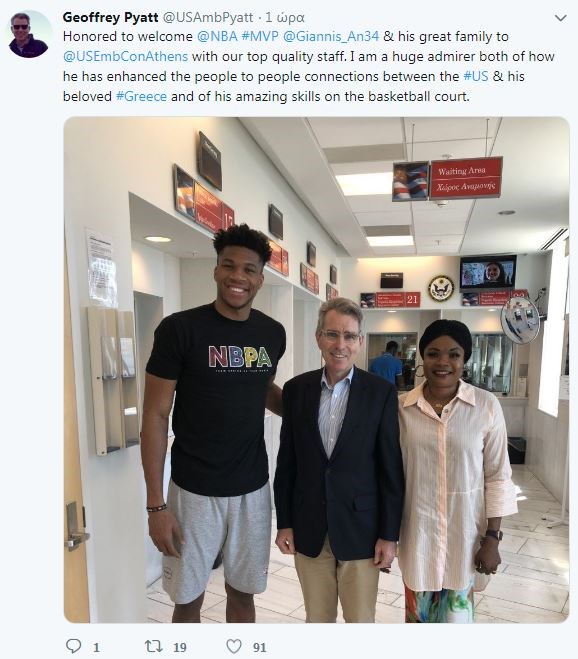Click the like count 91
Image resolution: width=578 pixels, height=659 pixels.
click(260, 647)
